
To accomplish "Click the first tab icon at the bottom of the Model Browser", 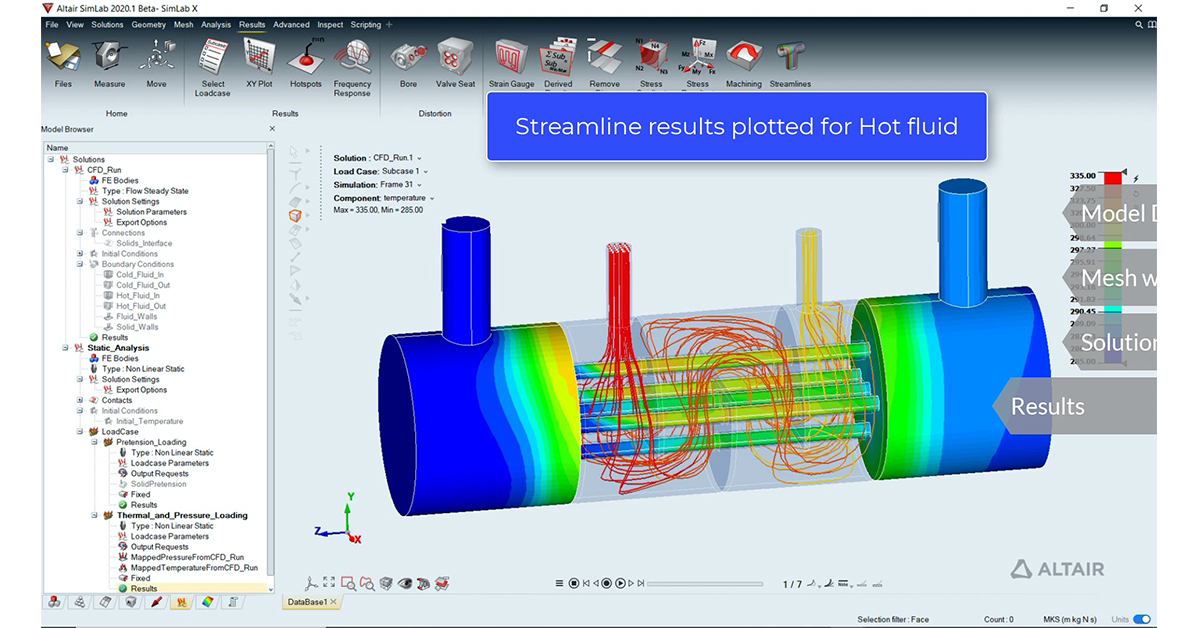I will [56, 602].
